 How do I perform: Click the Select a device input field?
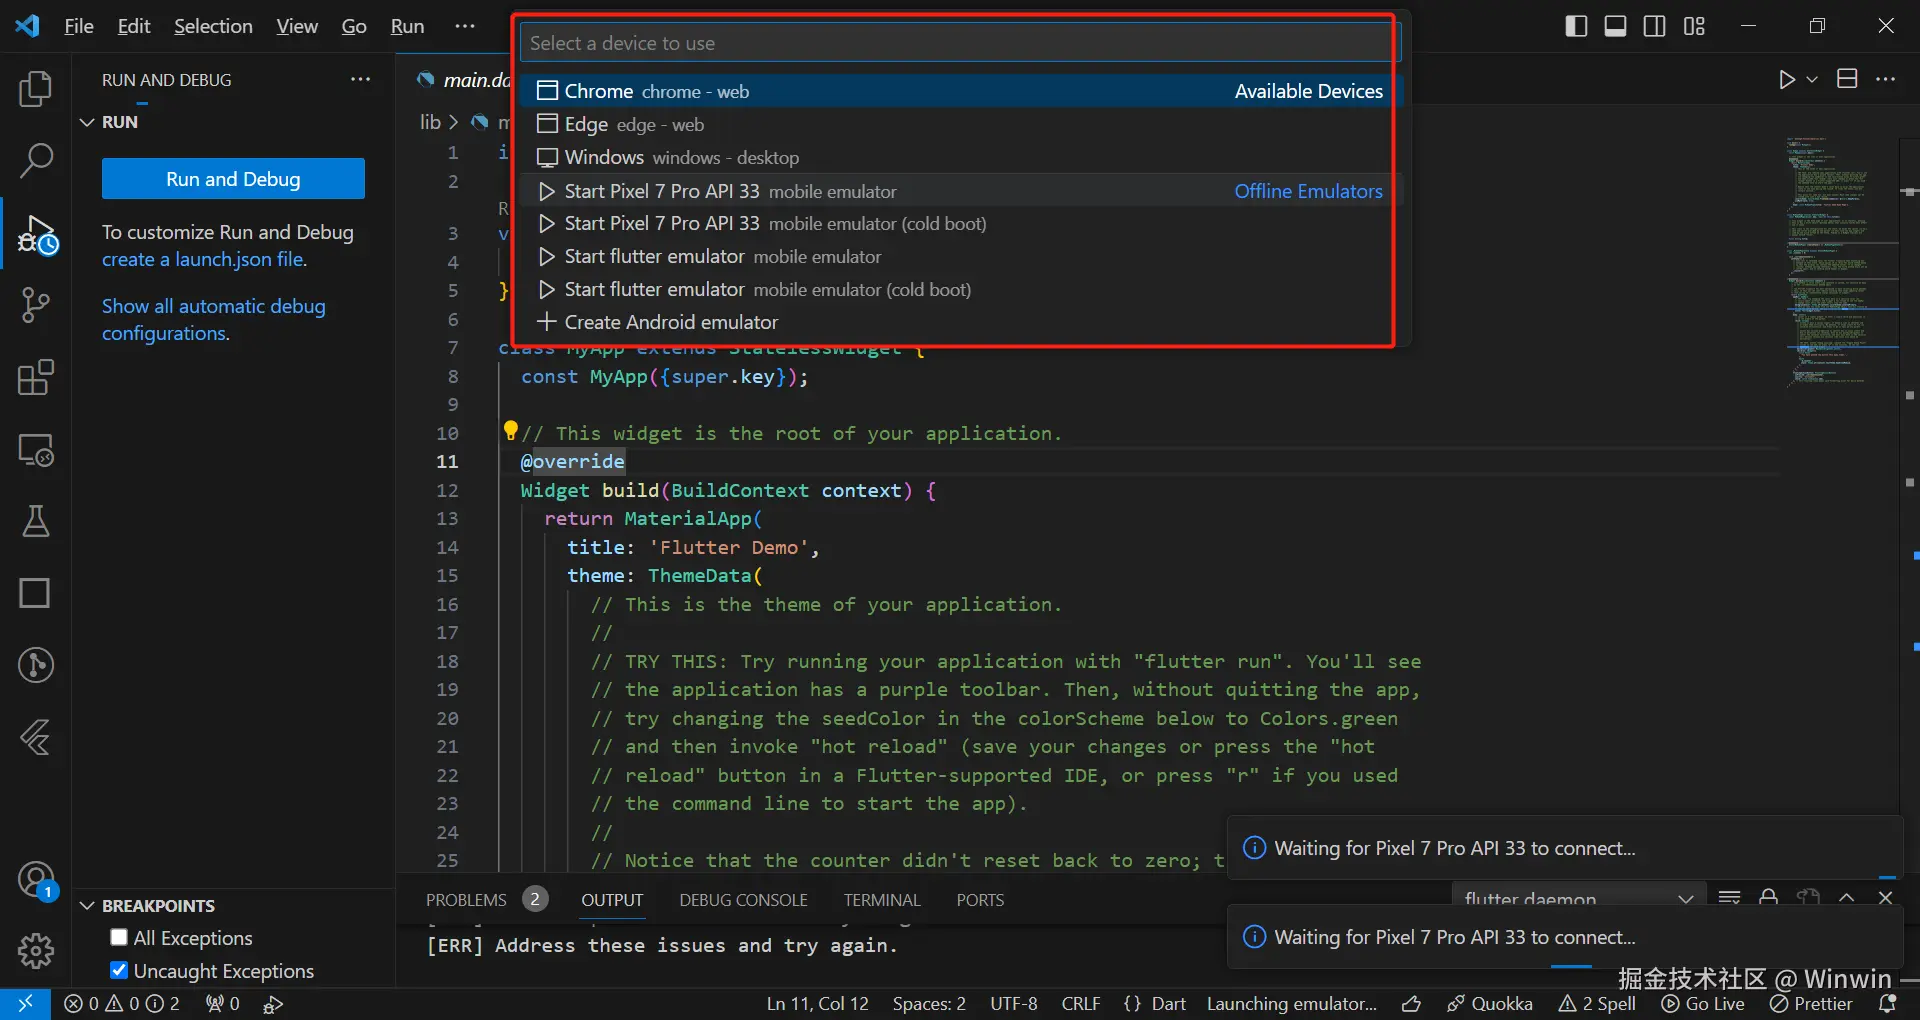(958, 43)
